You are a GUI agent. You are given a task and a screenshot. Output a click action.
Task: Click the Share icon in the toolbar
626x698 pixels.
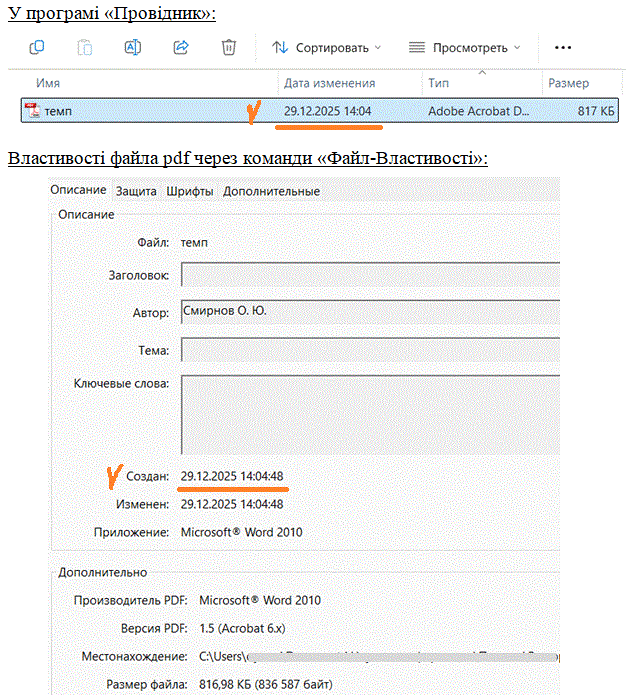(181, 47)
